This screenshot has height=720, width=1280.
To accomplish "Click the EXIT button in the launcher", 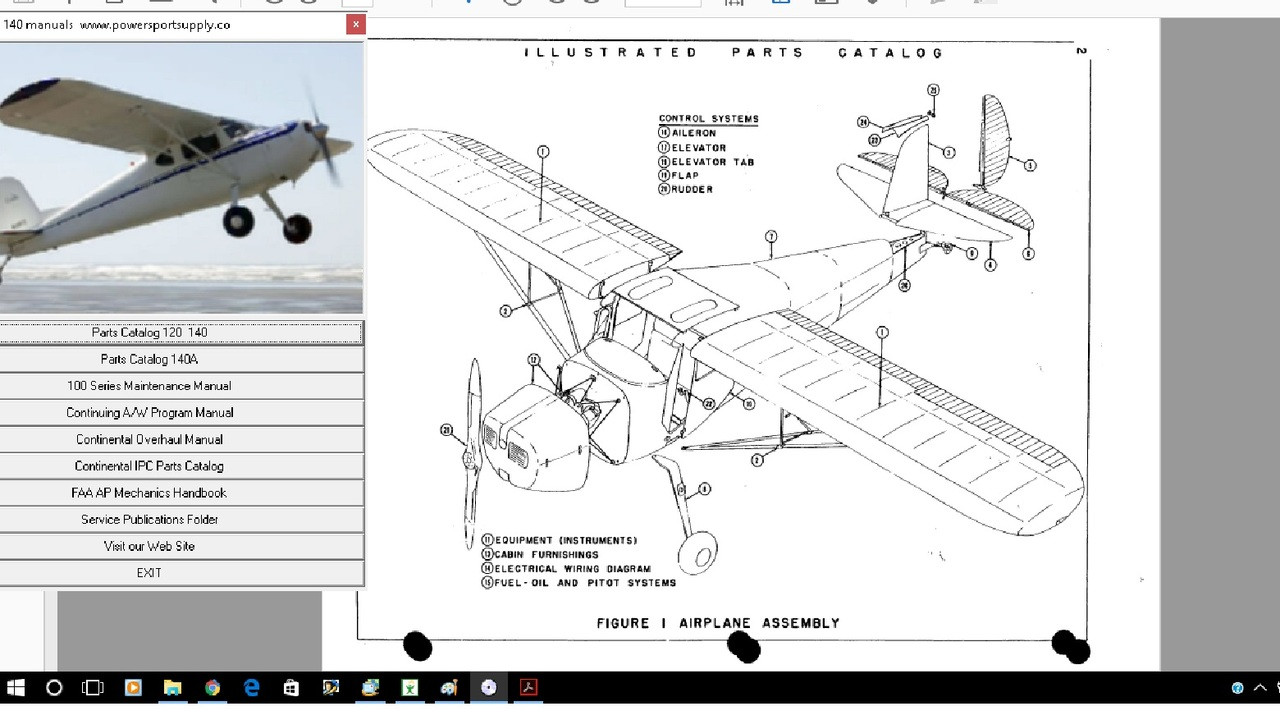I will [x=181, y=573].
